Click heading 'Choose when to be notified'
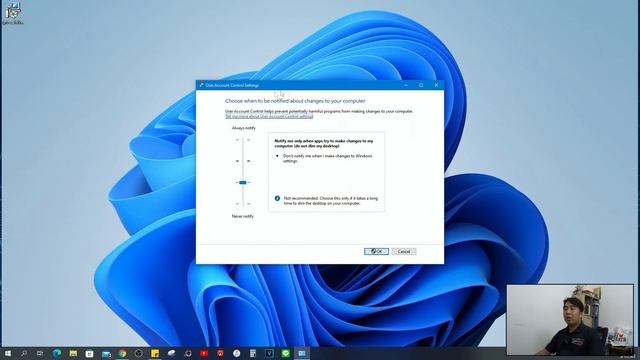Screen dimensions: 640x360 pos(295,101)
